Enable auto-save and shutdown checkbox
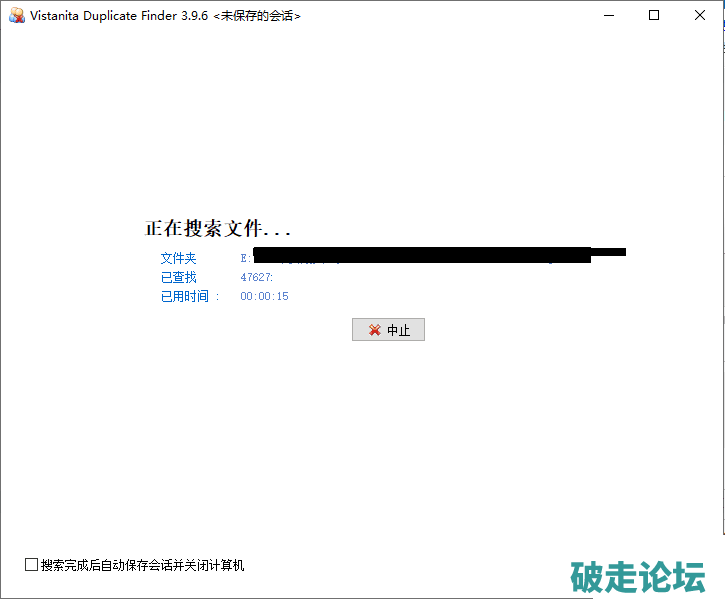The width and height of the screenshot is (725, 599). coord(31,565)
